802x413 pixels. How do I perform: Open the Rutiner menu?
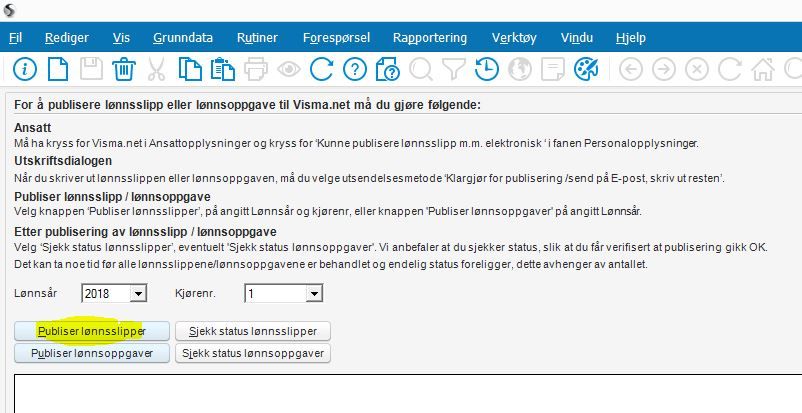[257, 38]
